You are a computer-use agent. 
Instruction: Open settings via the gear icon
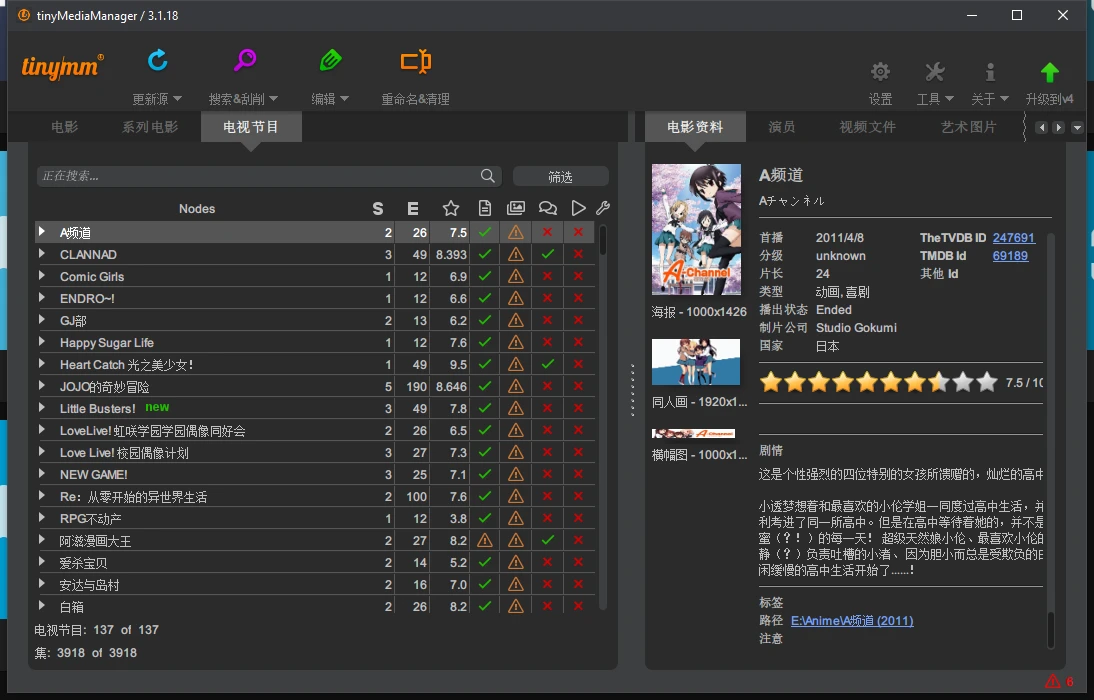(x=880, y=72)
